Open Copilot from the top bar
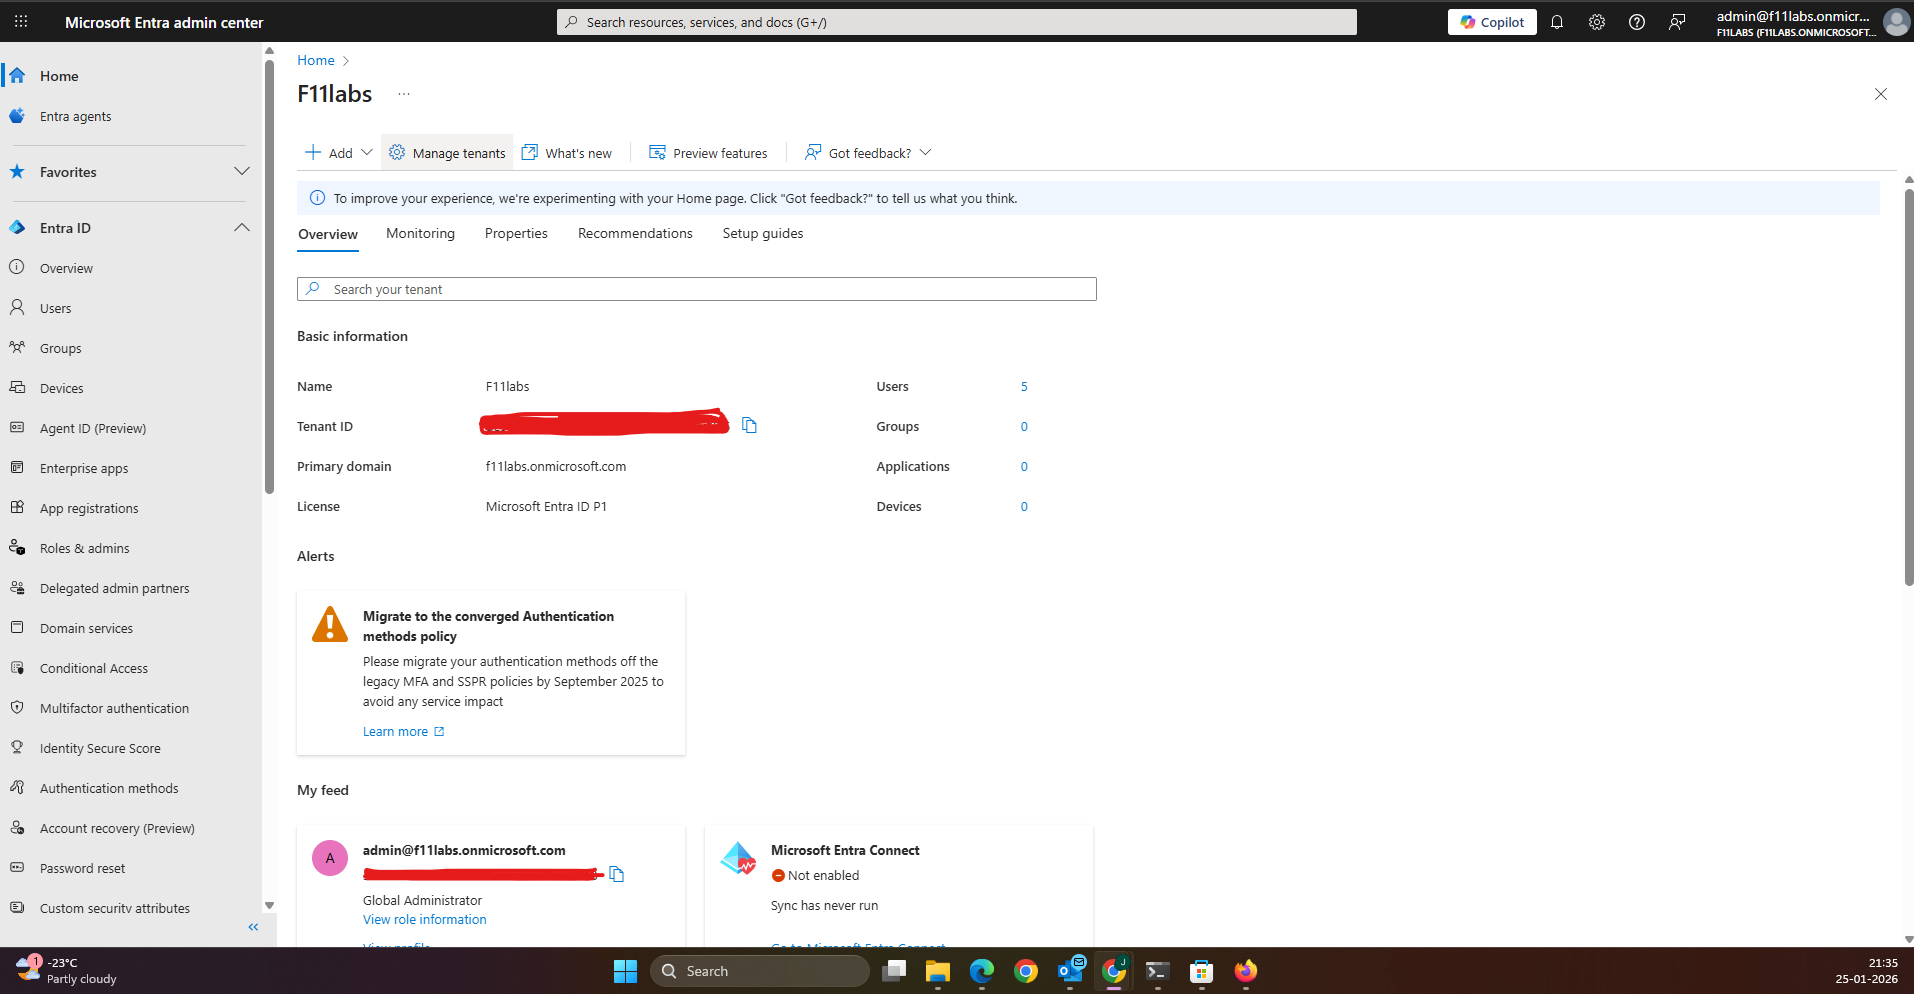1914x994 pixels. pos(1491,21)
